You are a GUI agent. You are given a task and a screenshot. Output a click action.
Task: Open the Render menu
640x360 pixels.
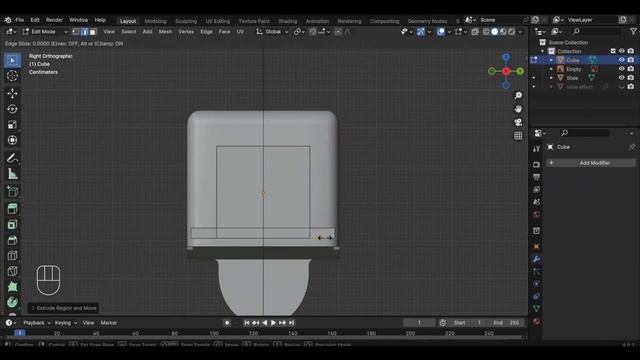[54, 20]
